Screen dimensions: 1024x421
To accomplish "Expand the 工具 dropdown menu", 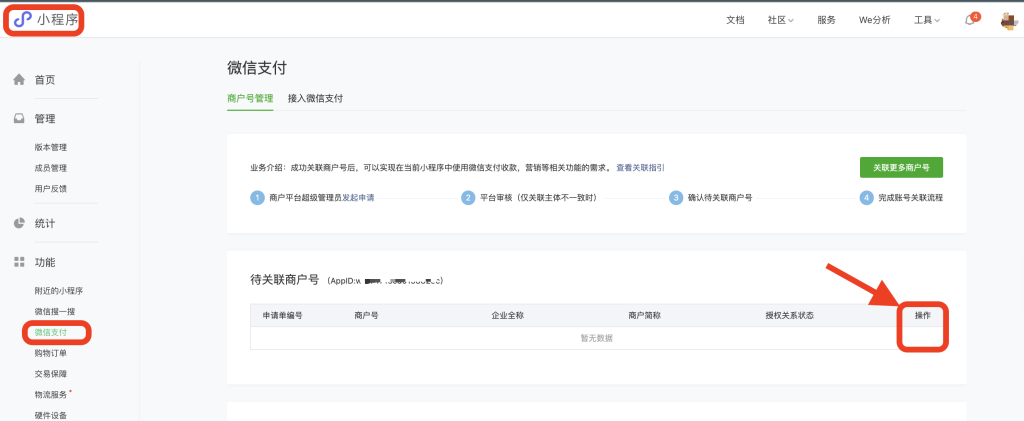I will coord(926,20).
